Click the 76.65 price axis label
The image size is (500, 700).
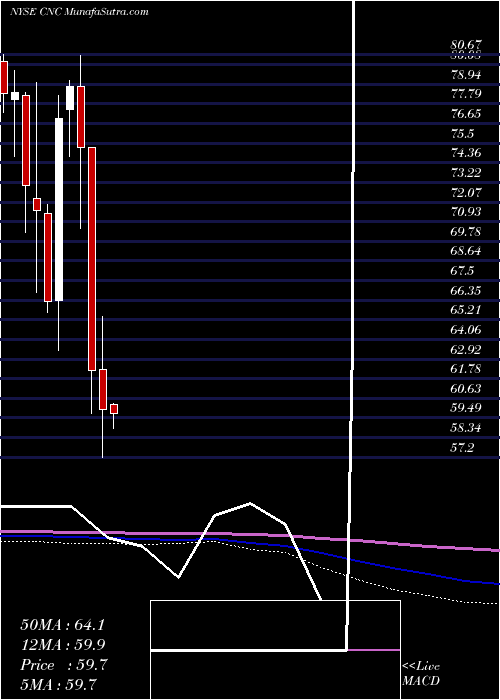click(466, 114)
